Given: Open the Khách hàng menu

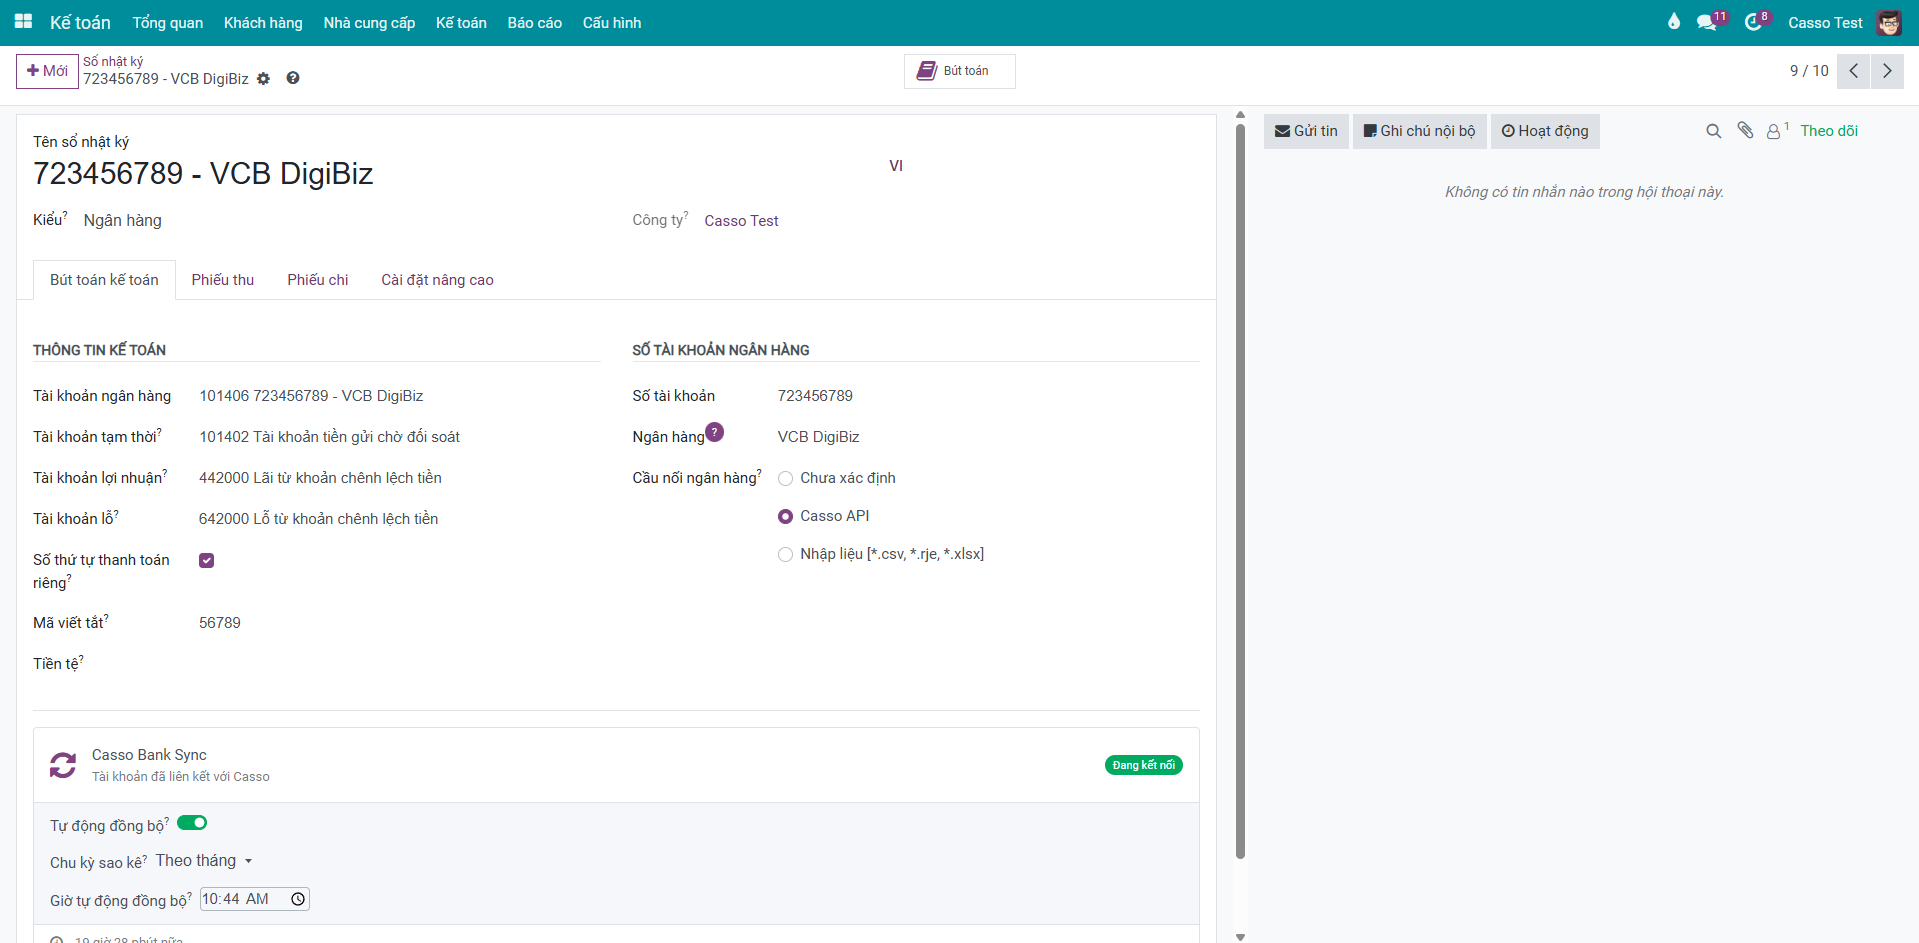Looking at the screenshot, I should [x=263, y=22].
